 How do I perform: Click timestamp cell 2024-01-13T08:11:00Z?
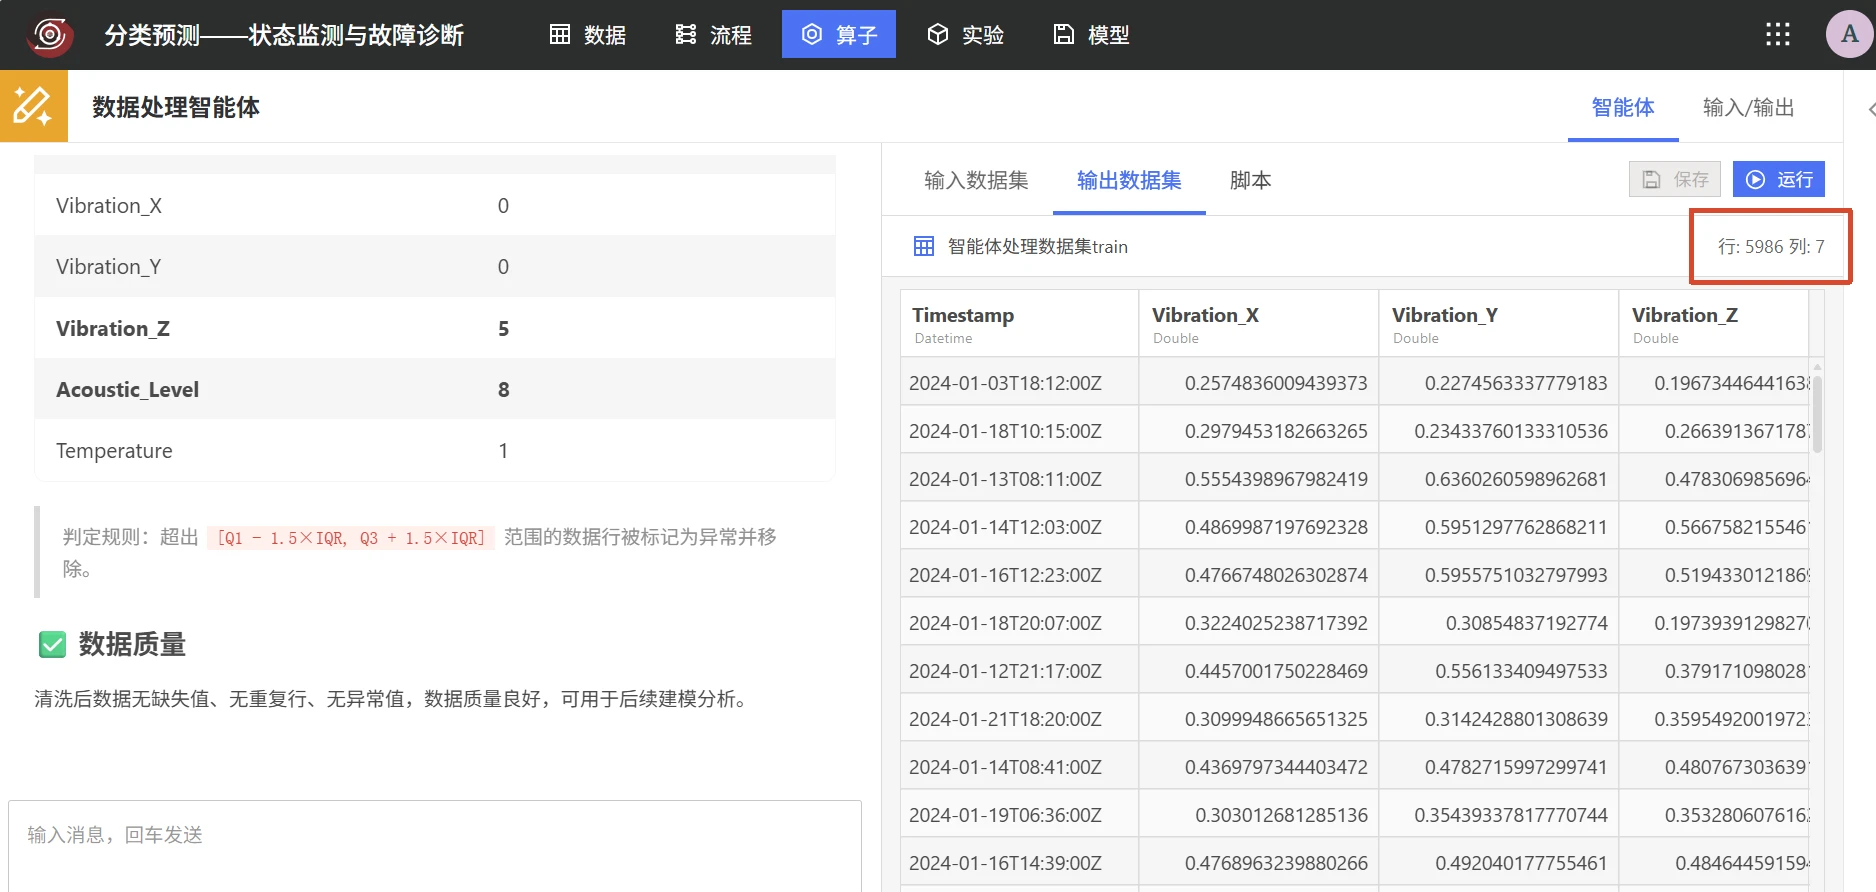point(1019,478)
